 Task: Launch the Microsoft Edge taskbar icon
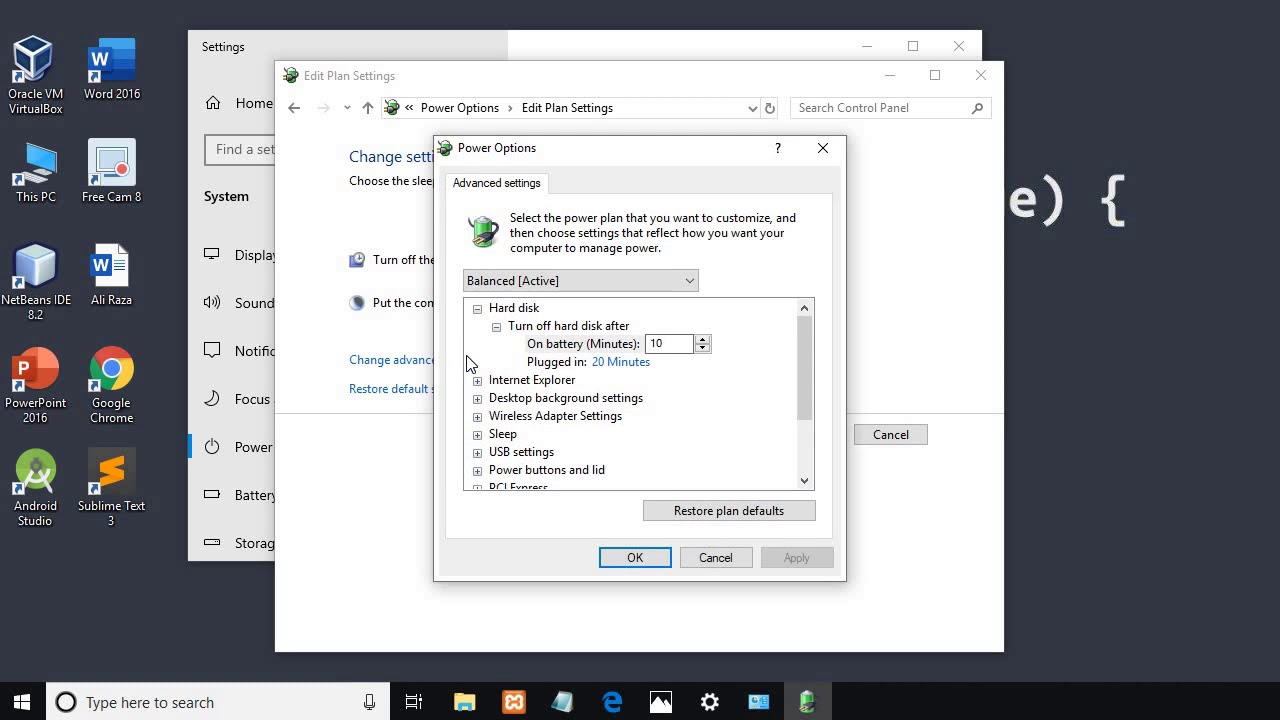tap(612, 702)
